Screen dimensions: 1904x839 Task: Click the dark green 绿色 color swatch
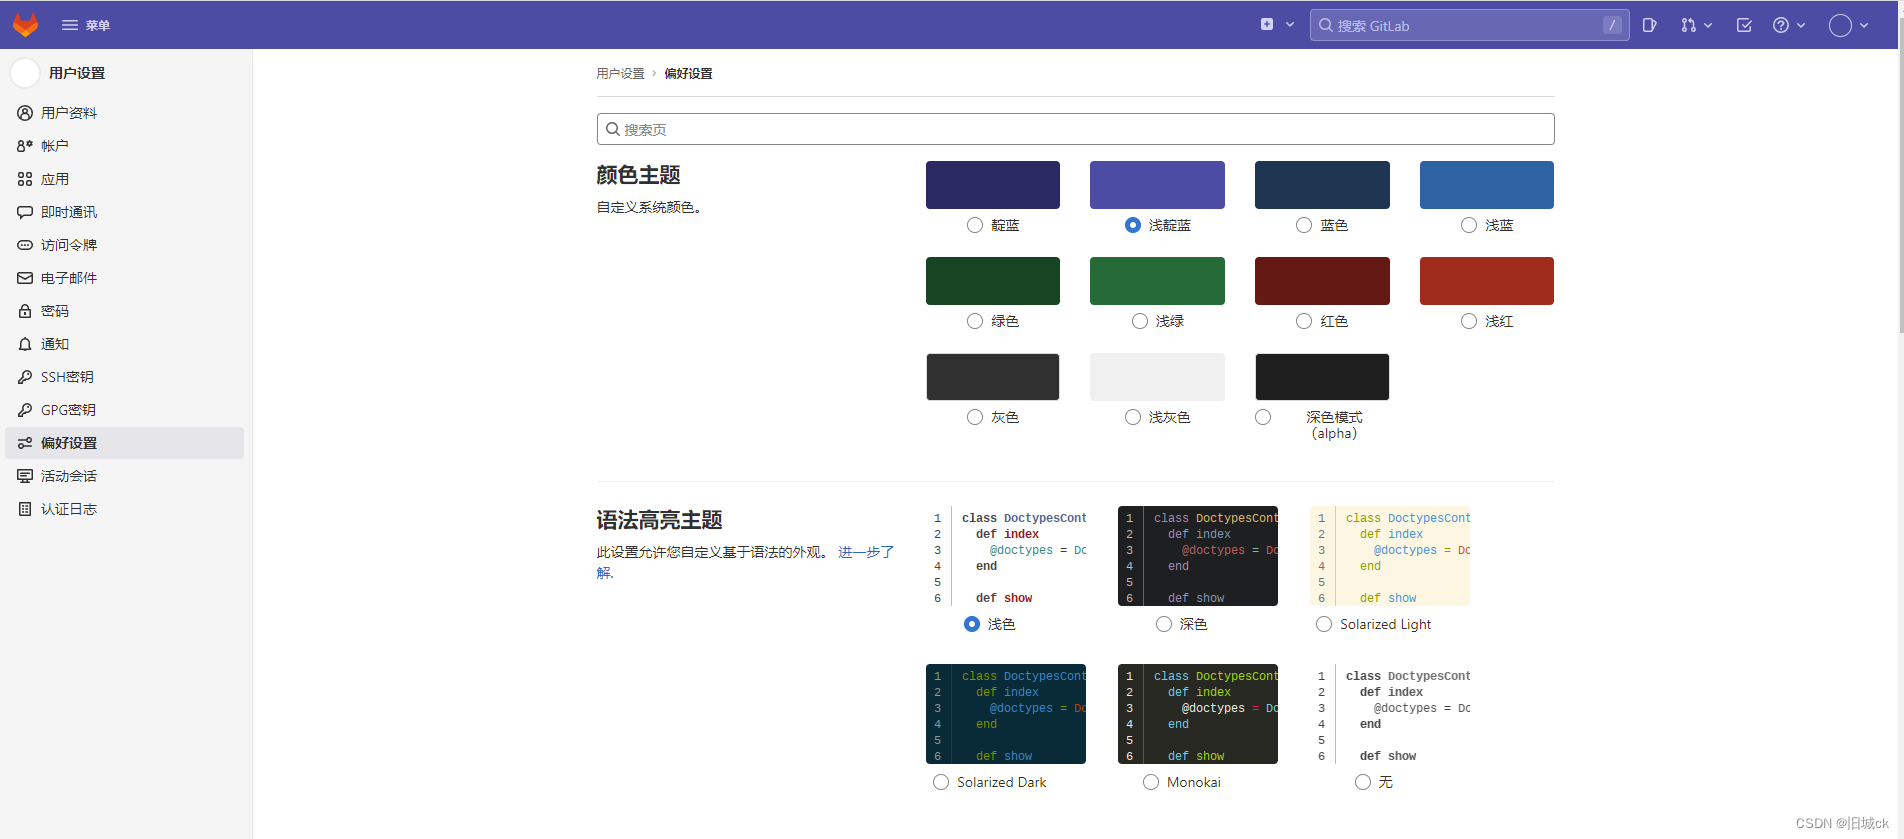click(993, 281)
